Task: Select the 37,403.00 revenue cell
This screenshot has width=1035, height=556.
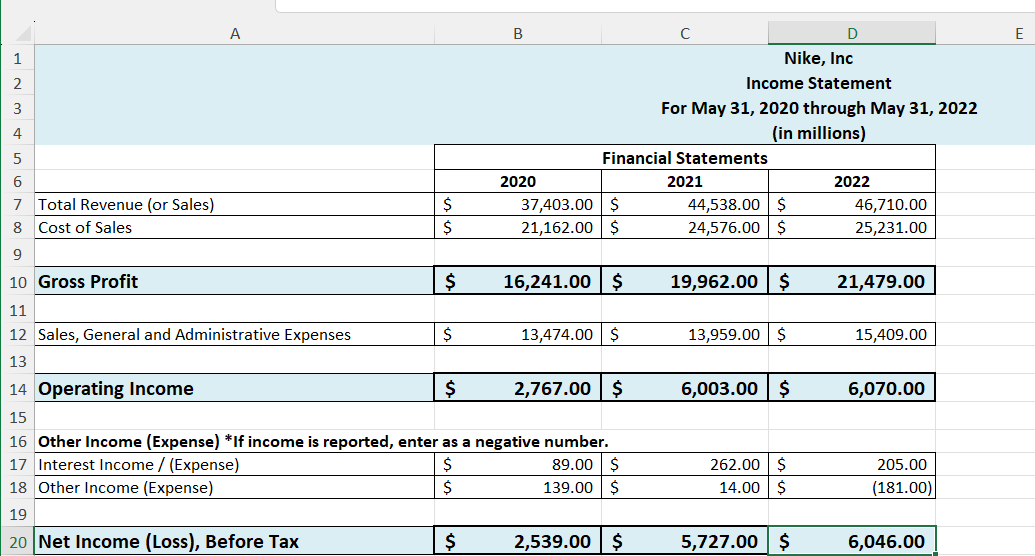Action: [x=518, y=204]
